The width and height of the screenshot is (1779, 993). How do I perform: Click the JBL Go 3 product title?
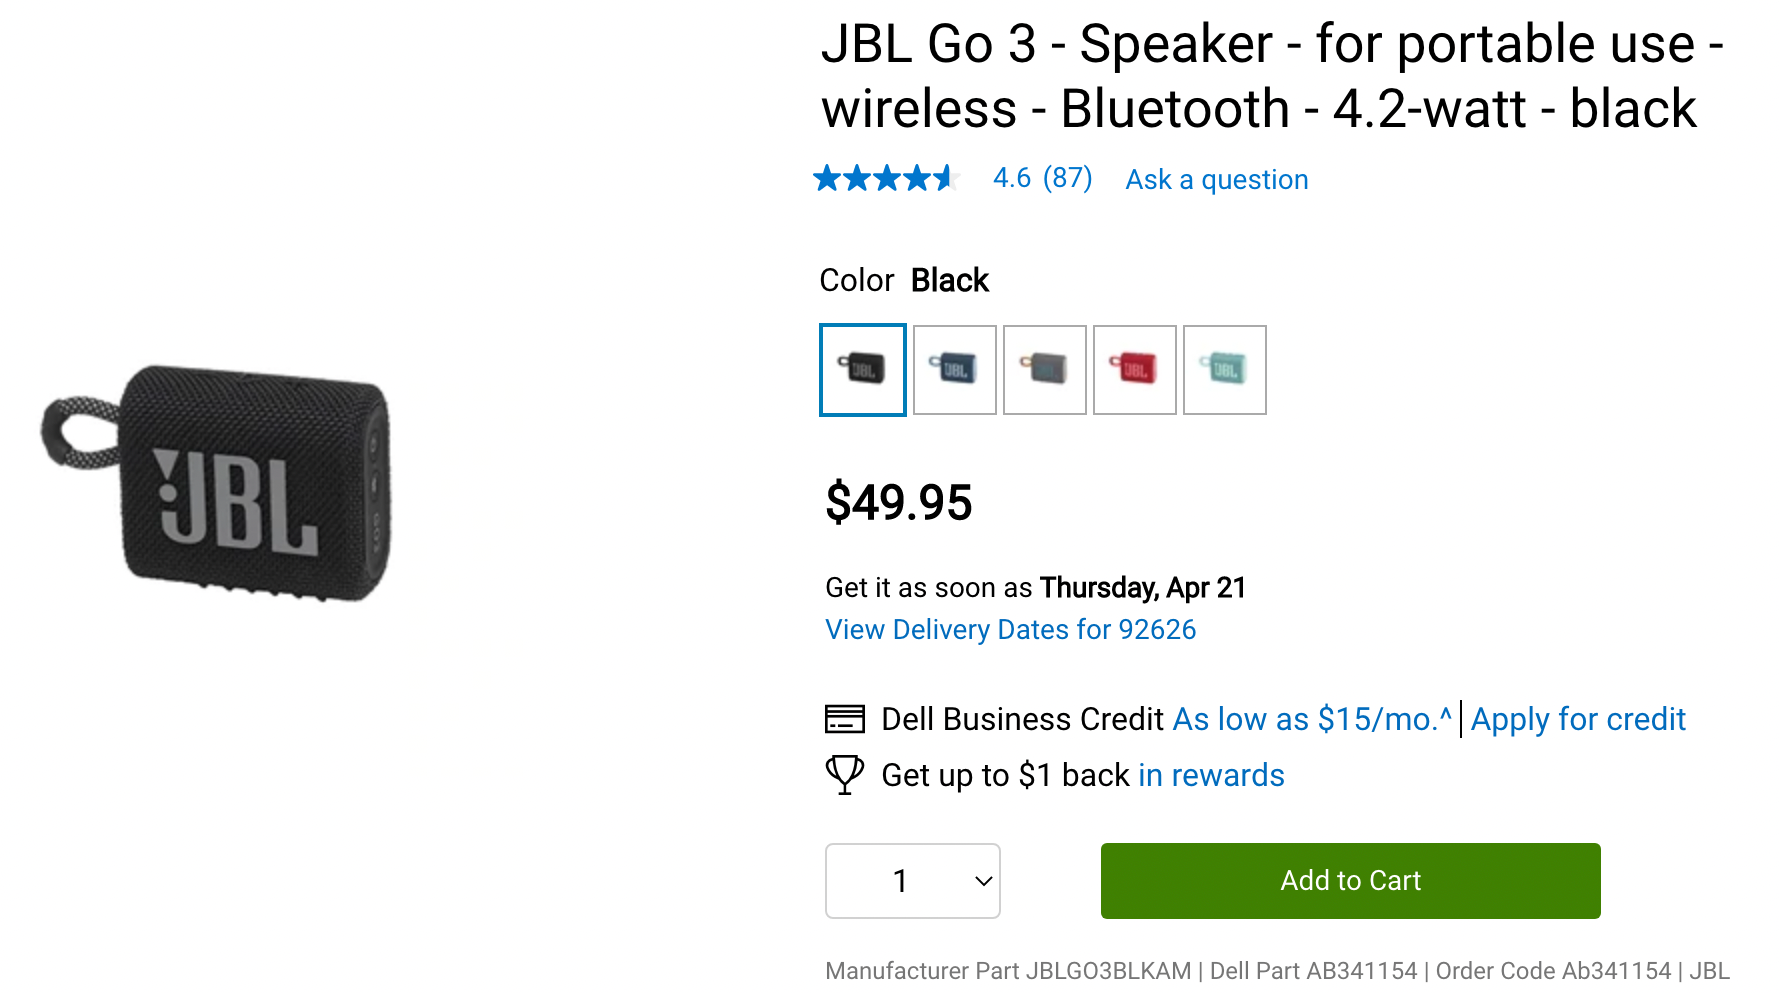pyautogui.click(x=1270, y=76)
